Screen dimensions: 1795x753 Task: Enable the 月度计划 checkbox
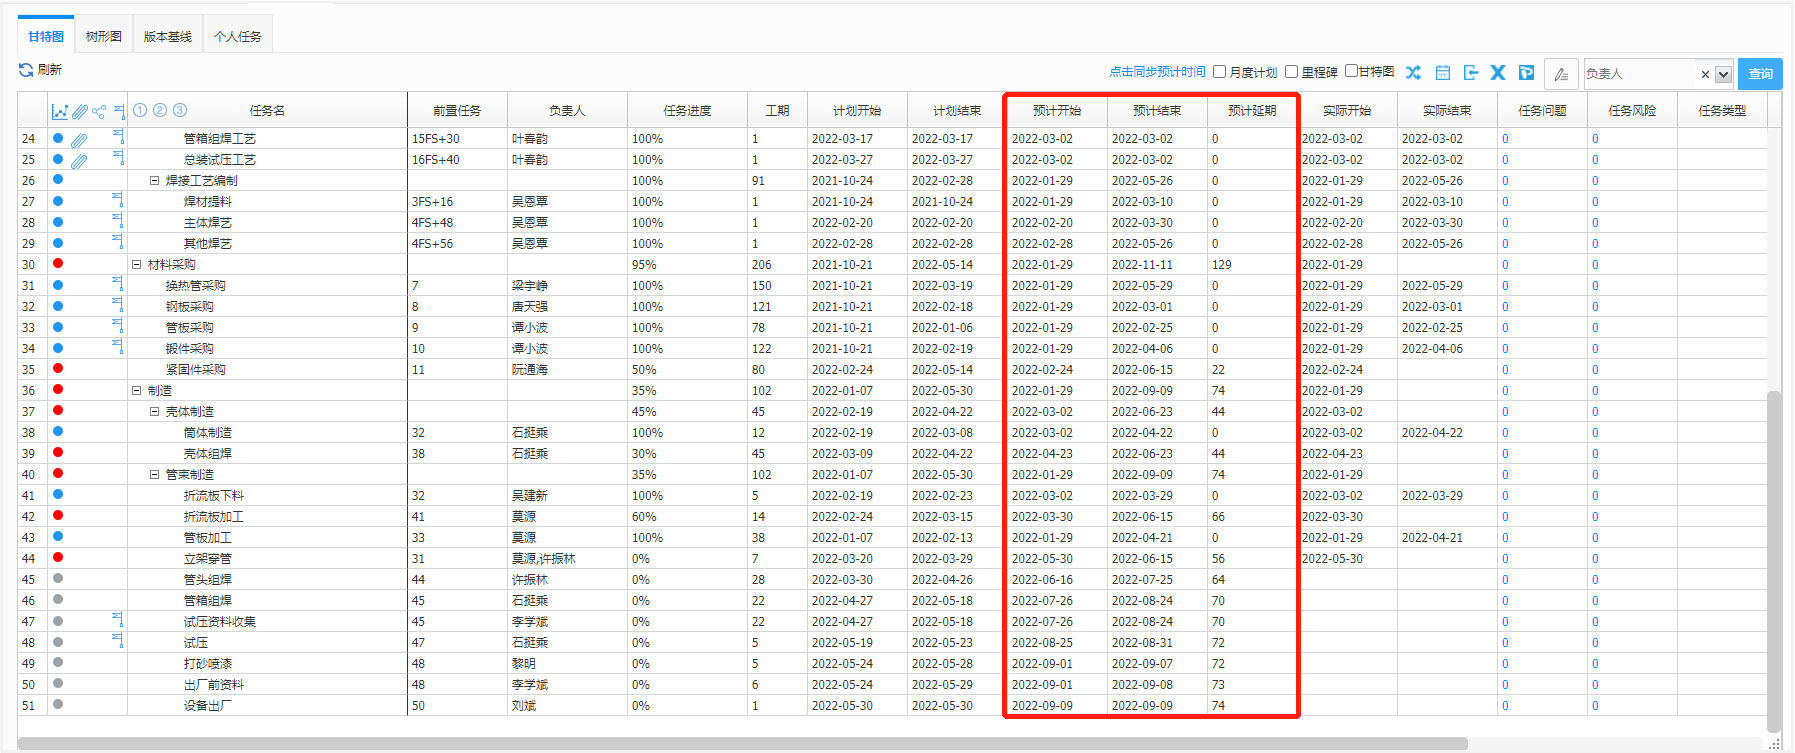(1220, 72)
